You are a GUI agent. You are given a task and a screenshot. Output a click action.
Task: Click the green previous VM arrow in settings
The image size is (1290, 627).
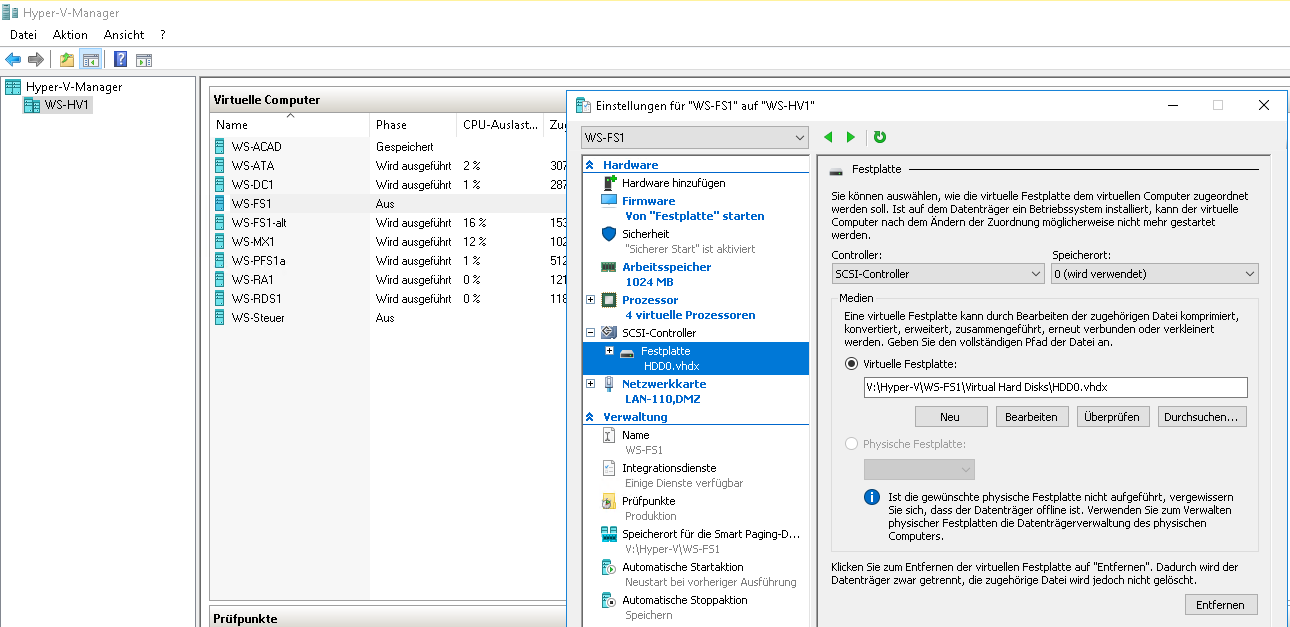828,137
